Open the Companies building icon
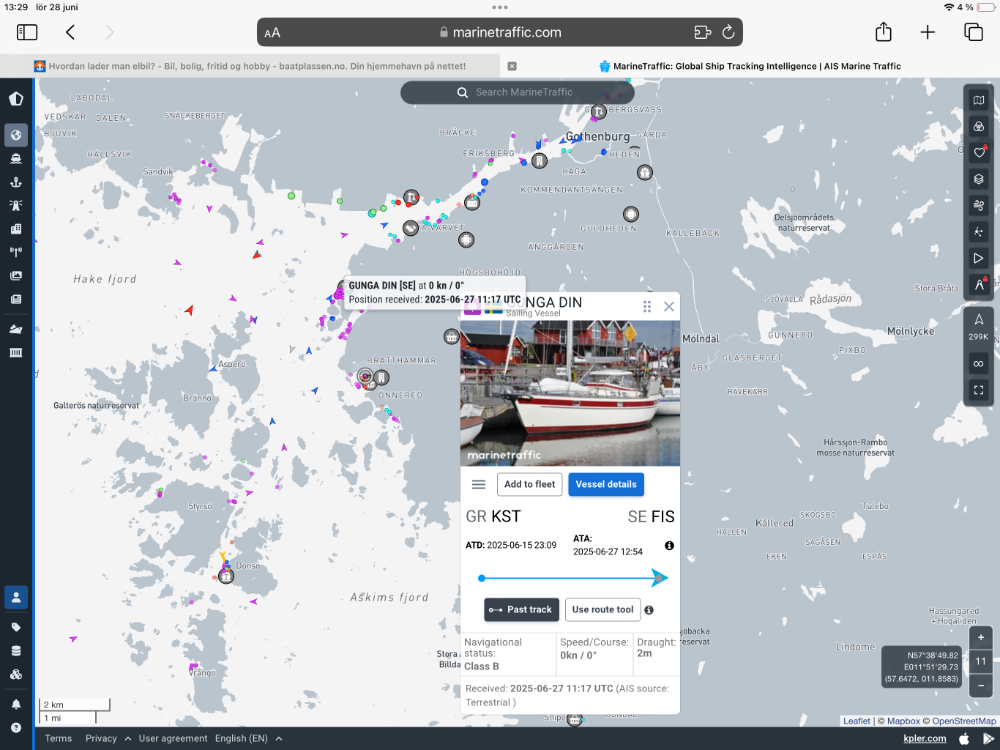This screenshot has width=1000, height=750. coord(16,229)
